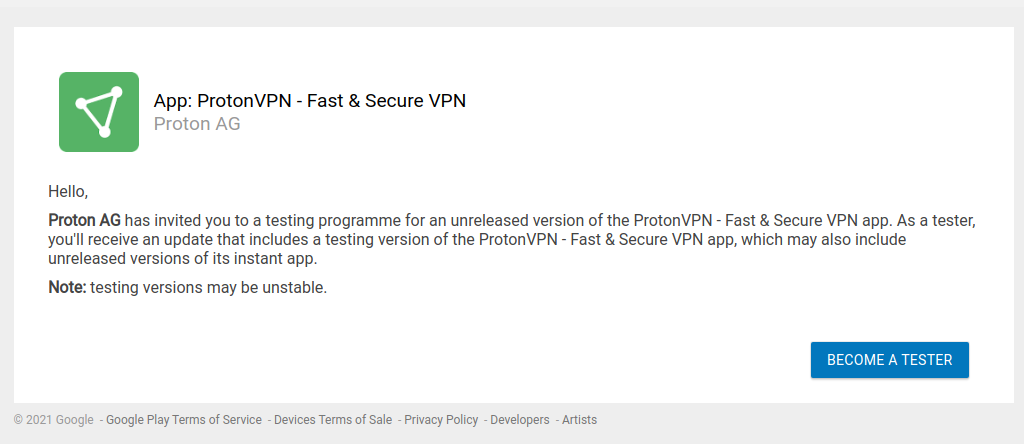The height and width of the screenshot is (444, 1024).
Task: Click the 'testing versions may be unstable' text
Action: [x=208, y=287]
